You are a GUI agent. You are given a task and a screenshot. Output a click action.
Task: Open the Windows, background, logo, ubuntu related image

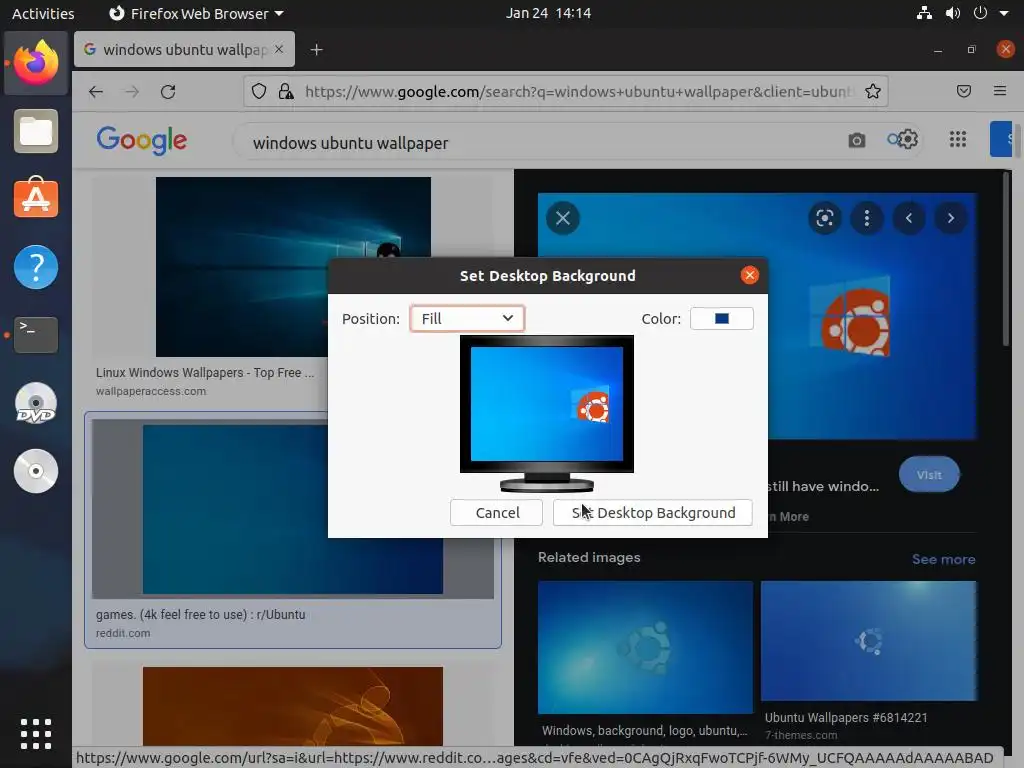[645, 647]
